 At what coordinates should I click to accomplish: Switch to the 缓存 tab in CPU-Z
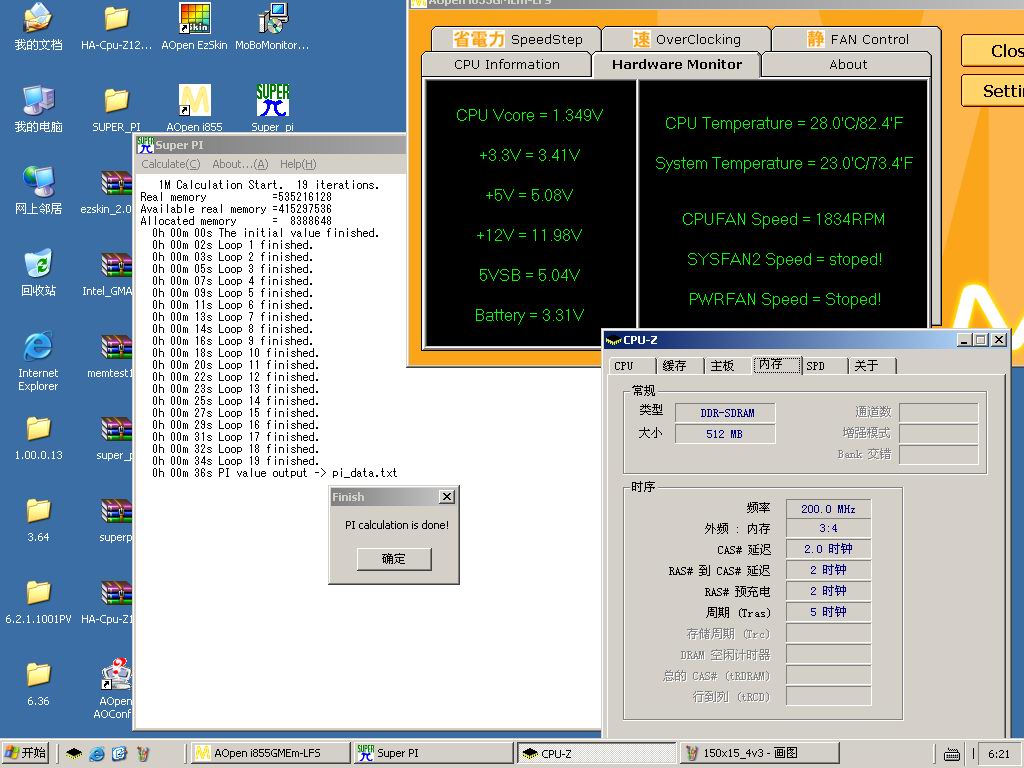click(679, 366)
